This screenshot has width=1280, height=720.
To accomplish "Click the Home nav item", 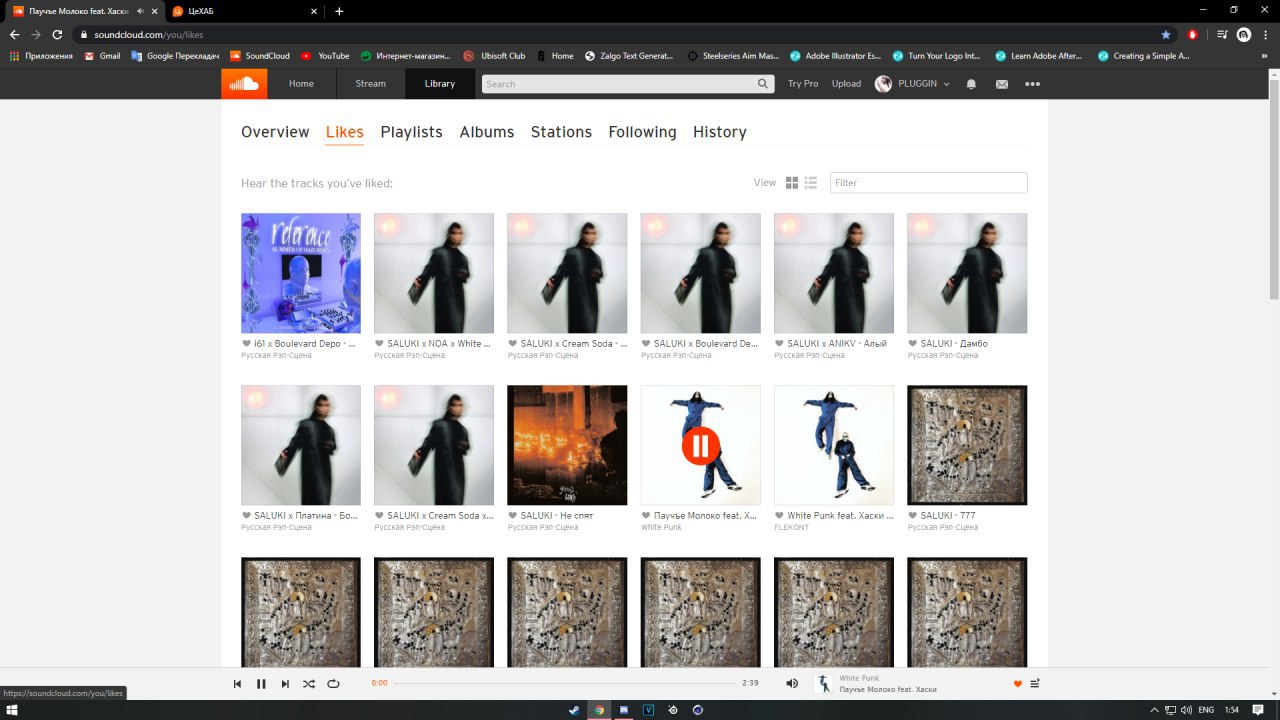I will click(301, 84).
